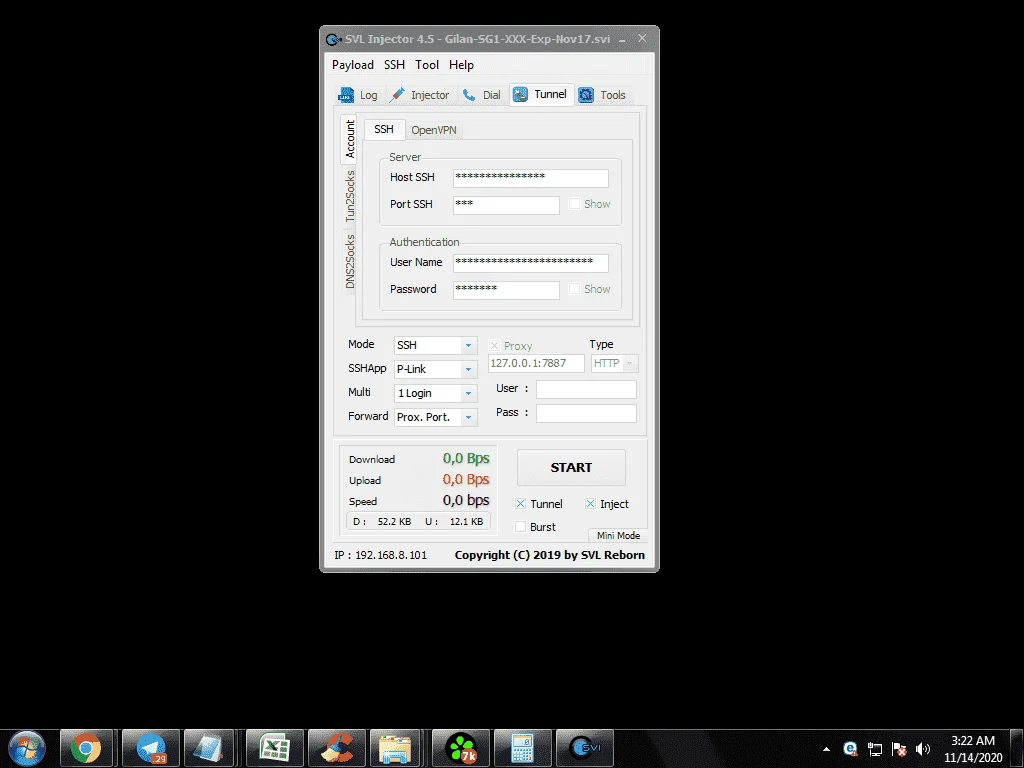The height and width of the screenshot is (768, 1024).
Task: Click the Speed 0,0 bps value
Action: [x=466, y=500]
